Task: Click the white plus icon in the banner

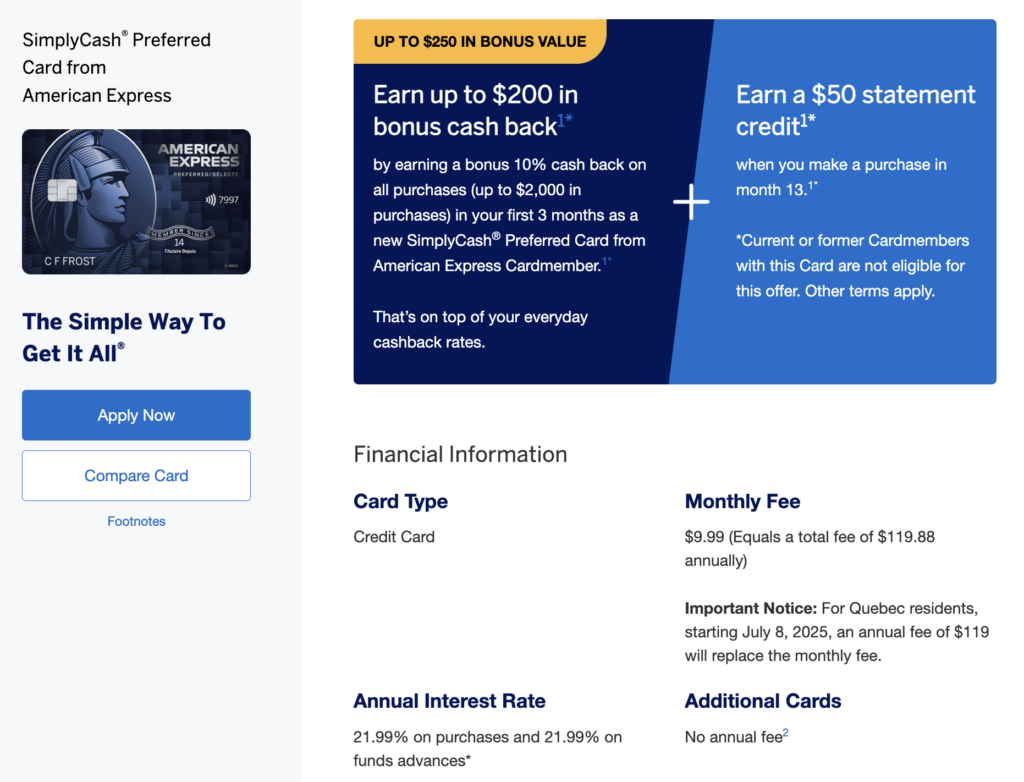Action: (691, 202)
